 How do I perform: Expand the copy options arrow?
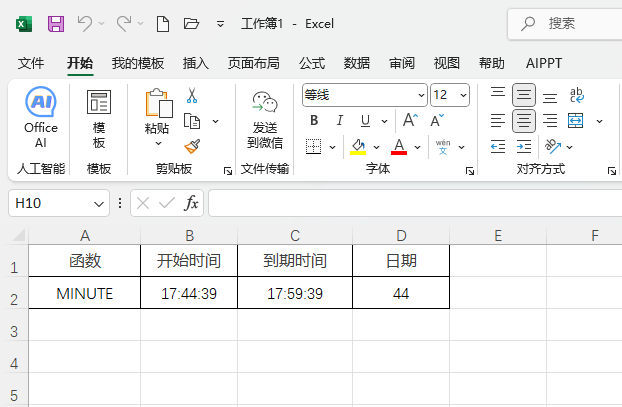pos(215,121)
